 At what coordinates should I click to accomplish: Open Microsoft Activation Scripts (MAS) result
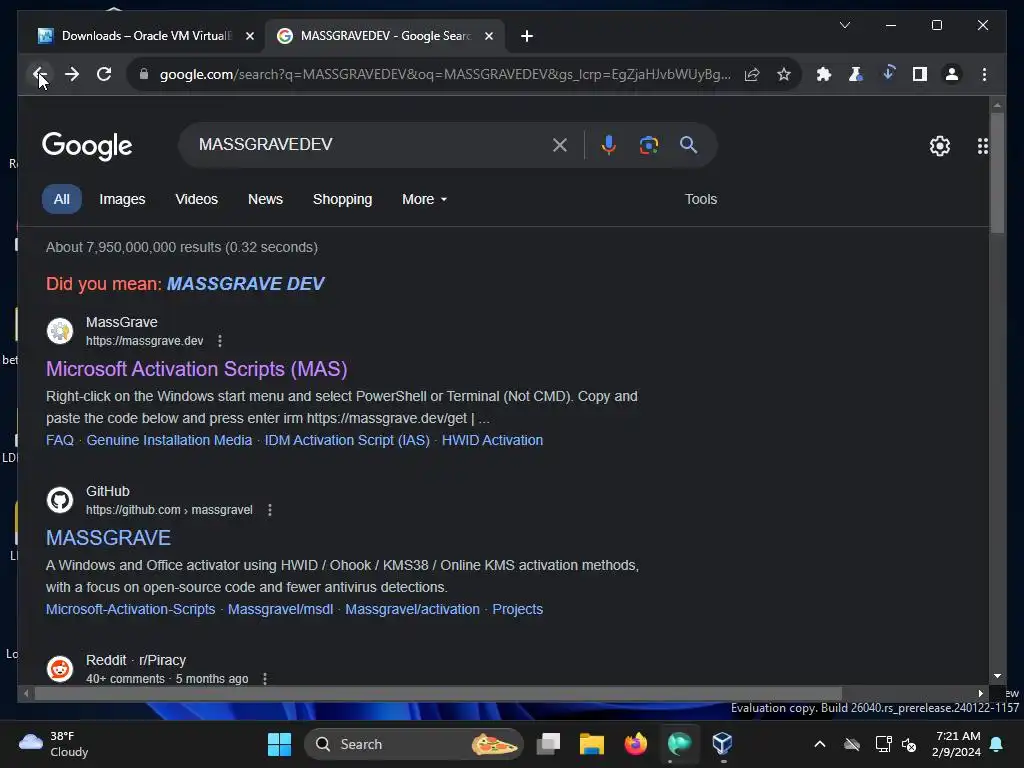click(197, 369)
